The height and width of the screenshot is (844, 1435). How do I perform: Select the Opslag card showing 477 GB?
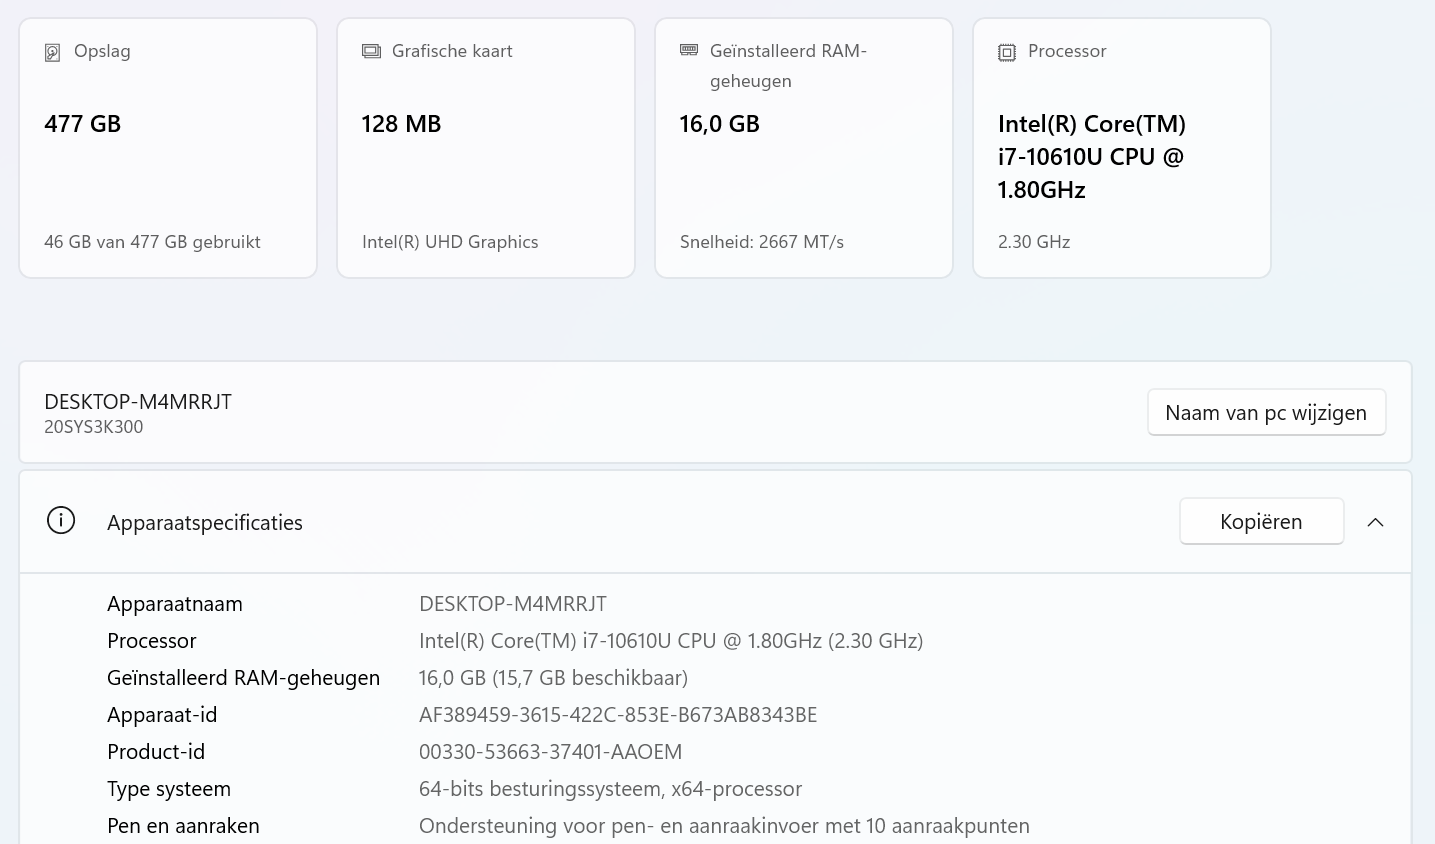click(167, 147)
